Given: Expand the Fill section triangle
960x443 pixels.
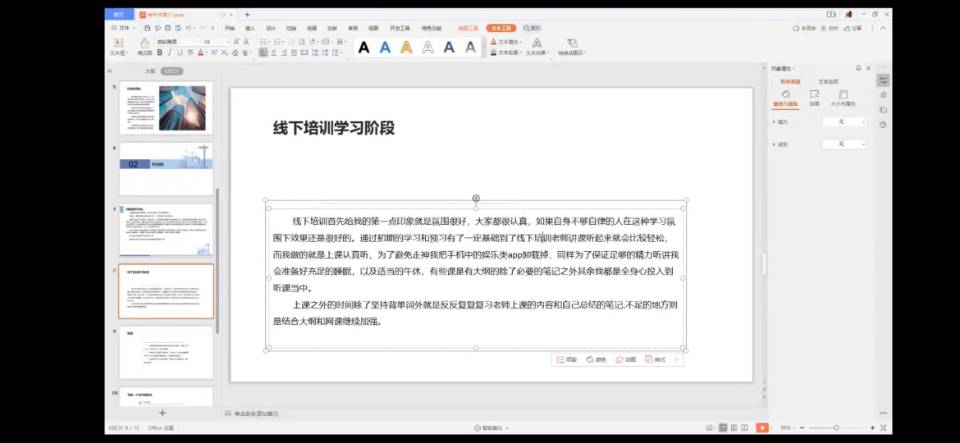Looking at the screenshot, I should point(775,122).
